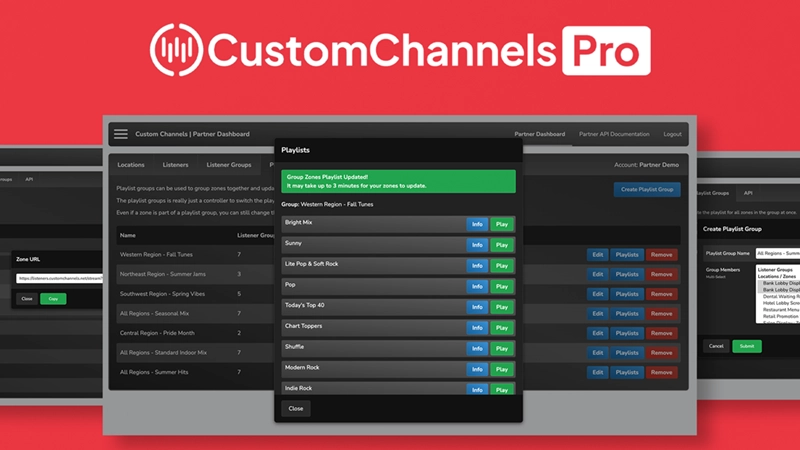This screenshot has height=450, width=800.
Task: Show info for Today's Top 40
Action: pos(477,307)
